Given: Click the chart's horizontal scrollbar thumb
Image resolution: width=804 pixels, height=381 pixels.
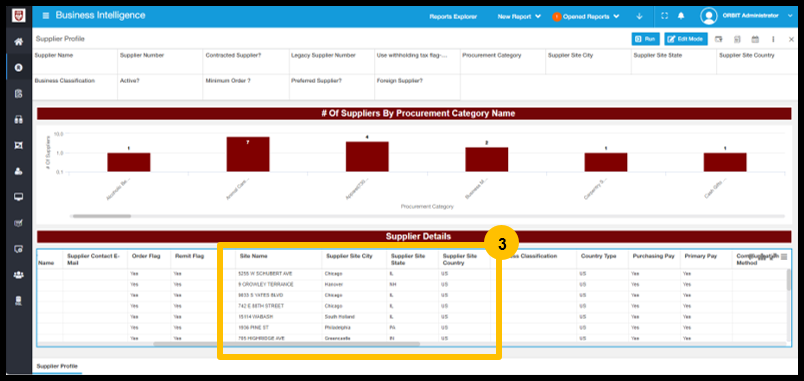Looking at the screenshot, I should click(x=102, y=216).
